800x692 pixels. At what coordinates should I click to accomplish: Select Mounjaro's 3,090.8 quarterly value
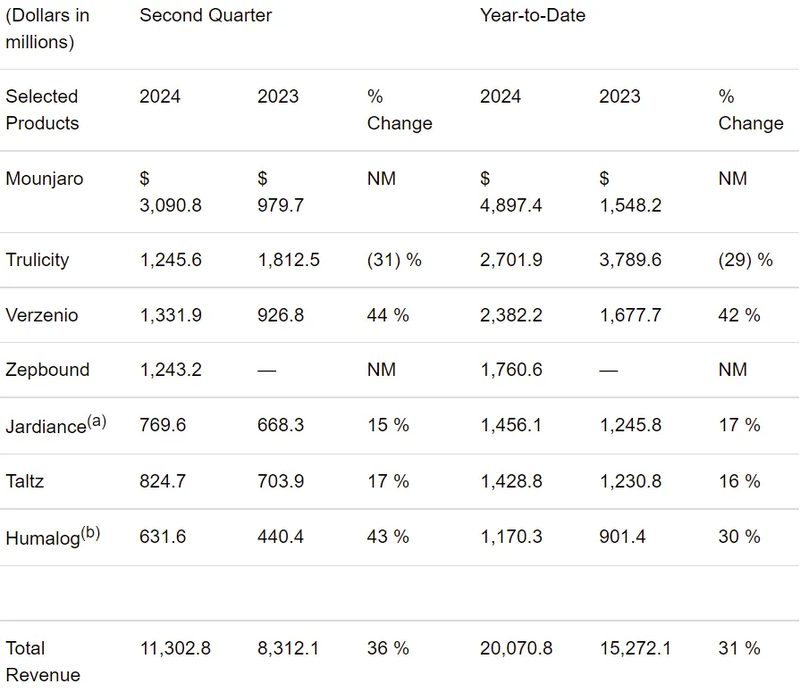tap(170, 205)
